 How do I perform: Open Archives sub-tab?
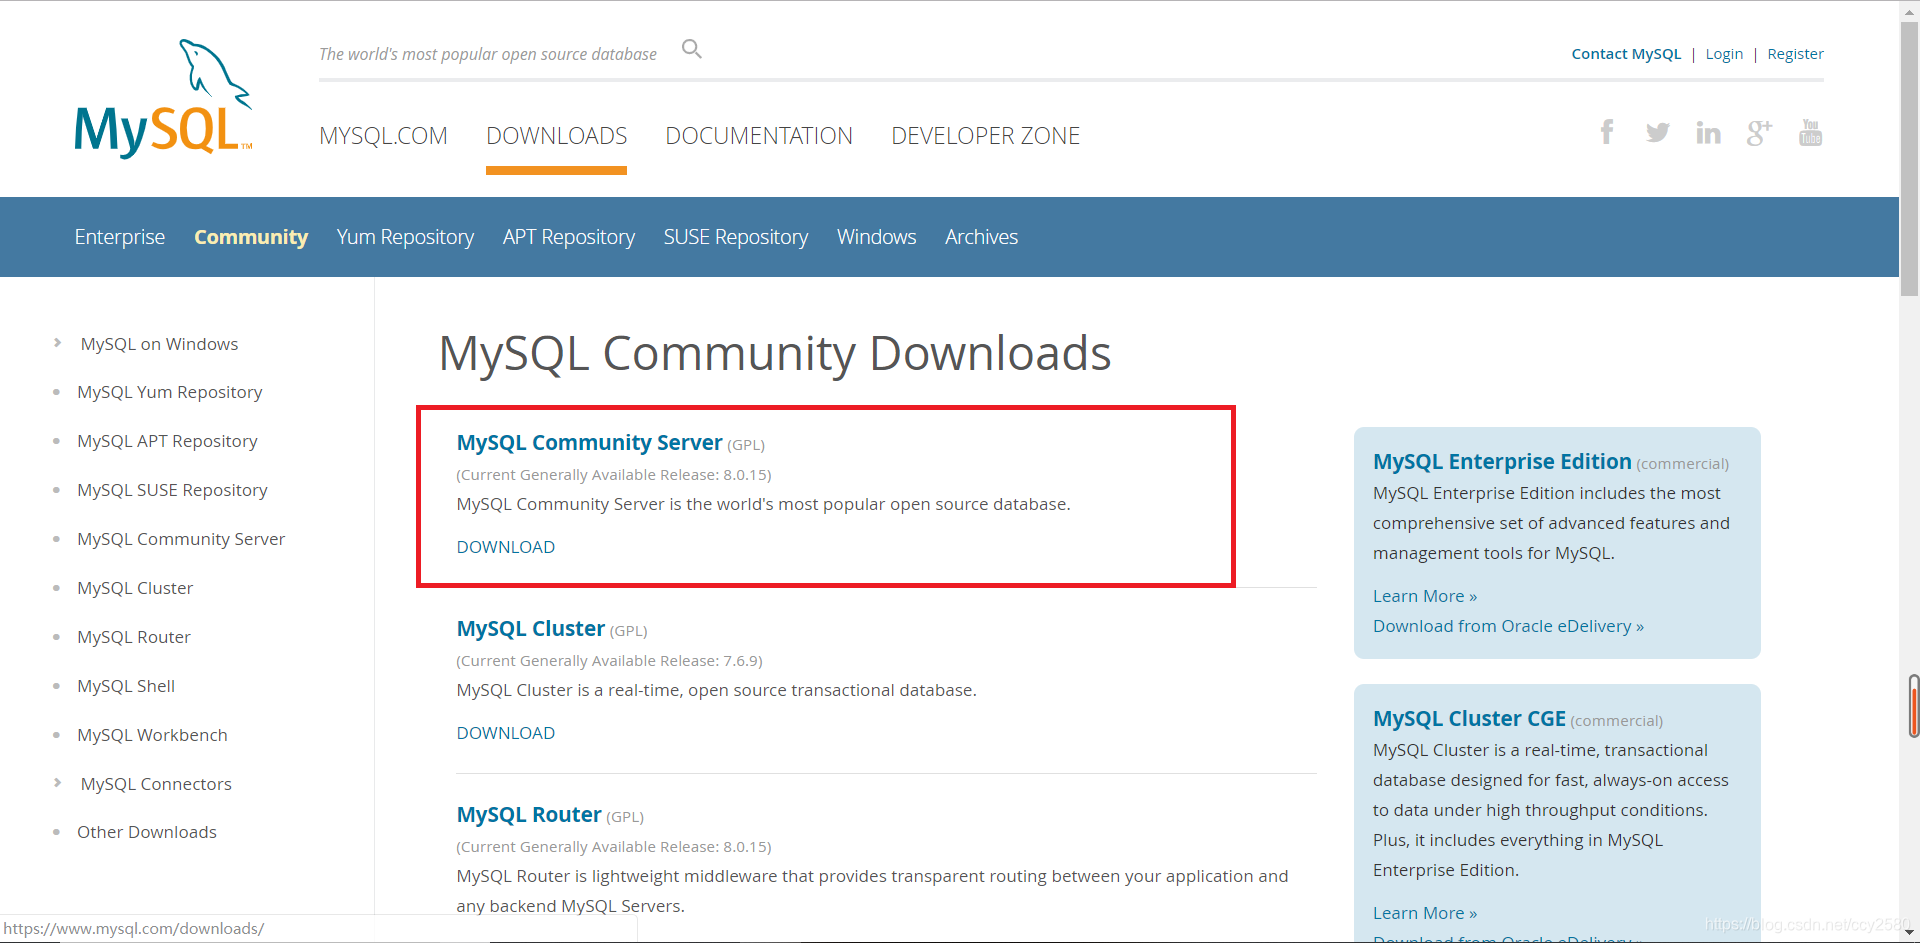point(982,237)
